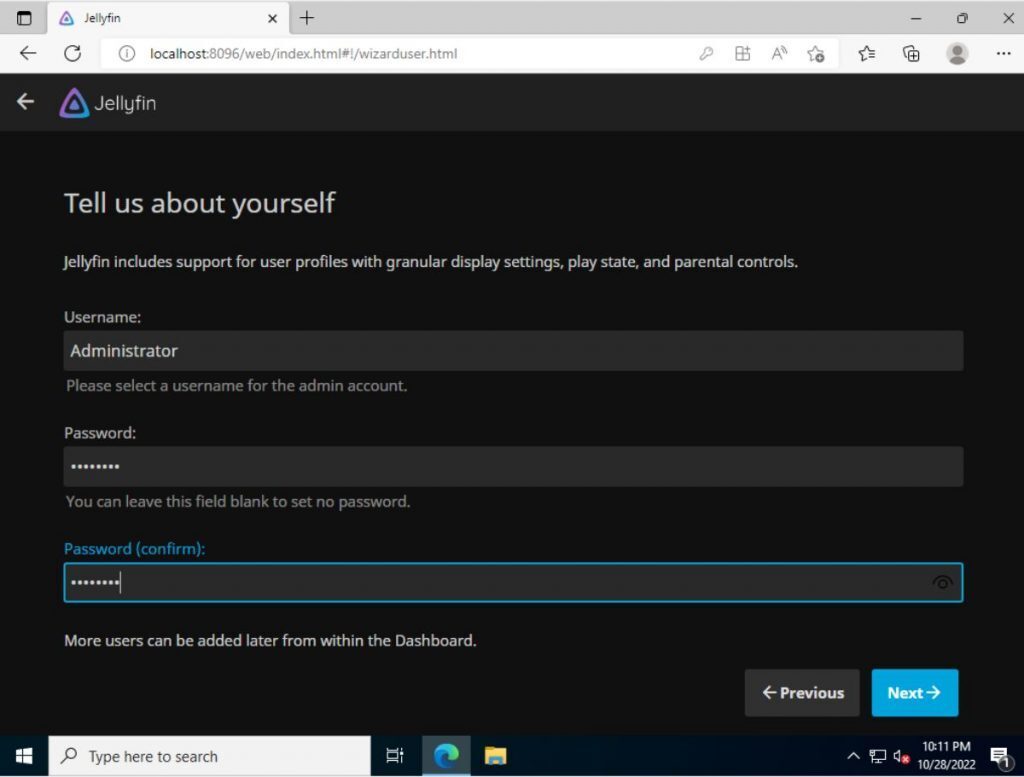Open the tab actions menu

click(x=22, y=17)
